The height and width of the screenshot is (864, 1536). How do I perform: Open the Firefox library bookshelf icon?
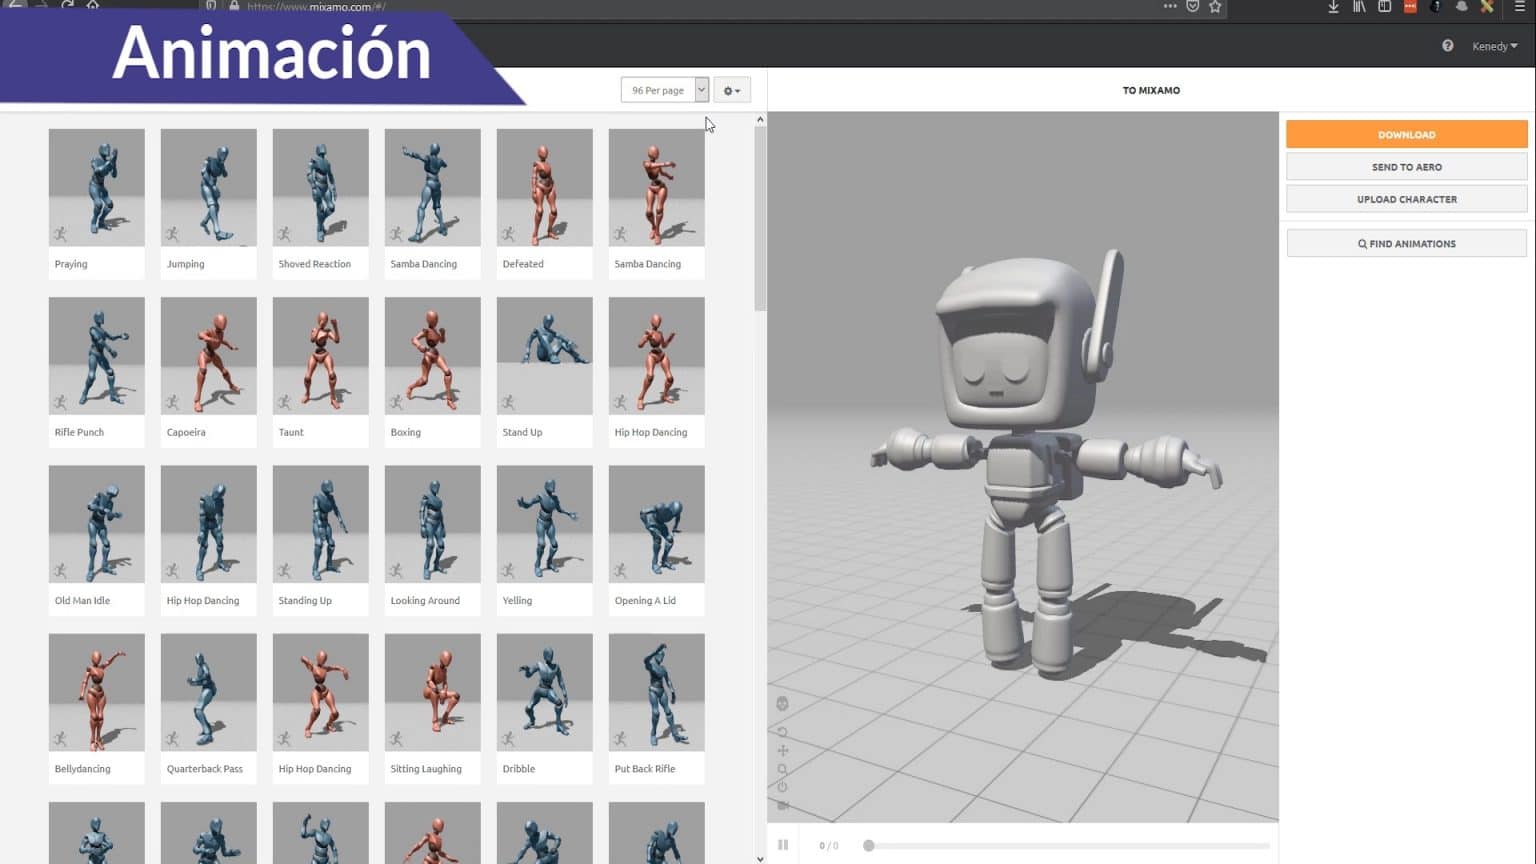tap(1360, 7)
